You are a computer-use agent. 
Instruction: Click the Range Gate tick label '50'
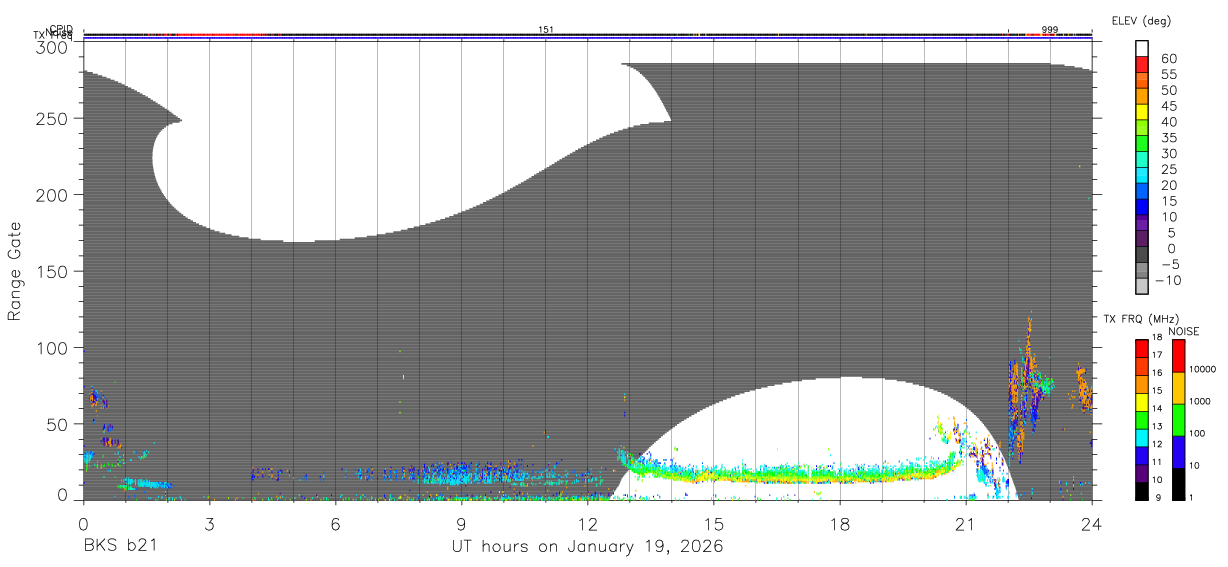tap(57, 424)
